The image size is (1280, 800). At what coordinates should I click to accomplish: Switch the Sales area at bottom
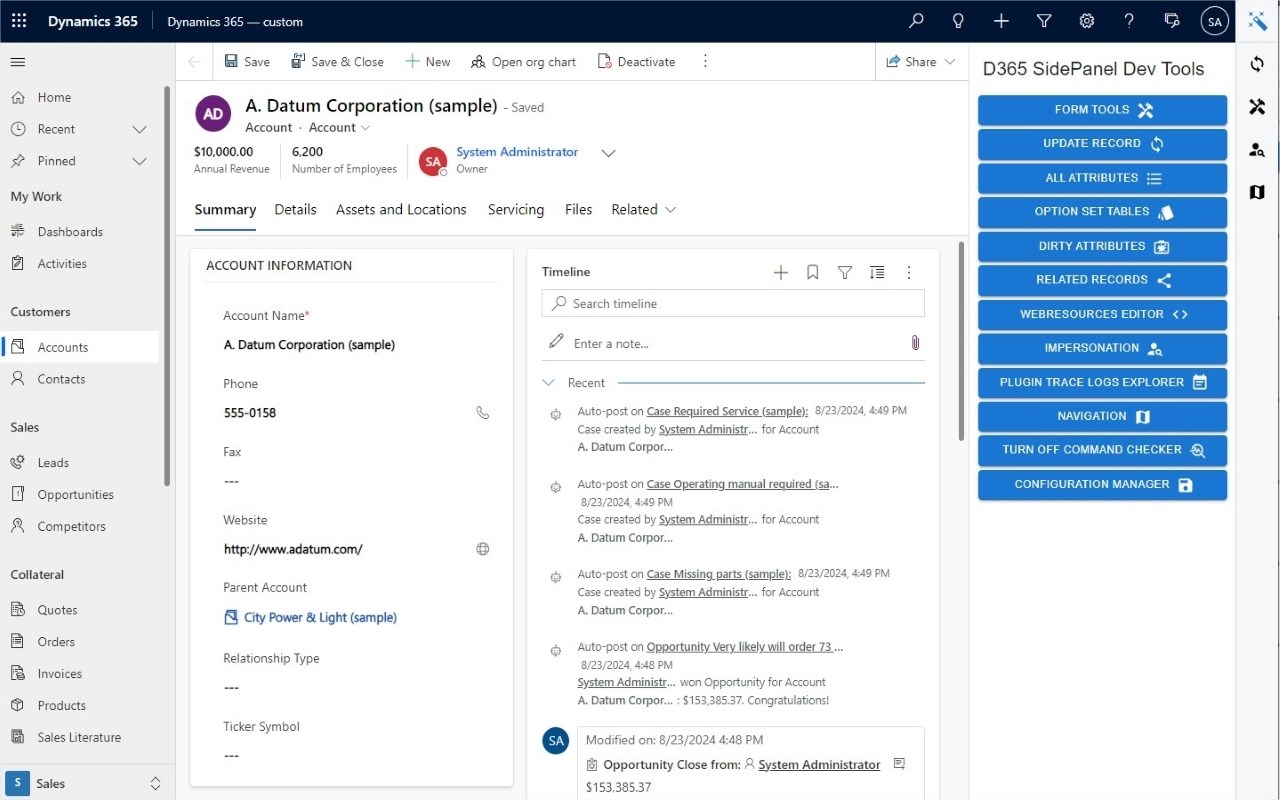[86, 784]
